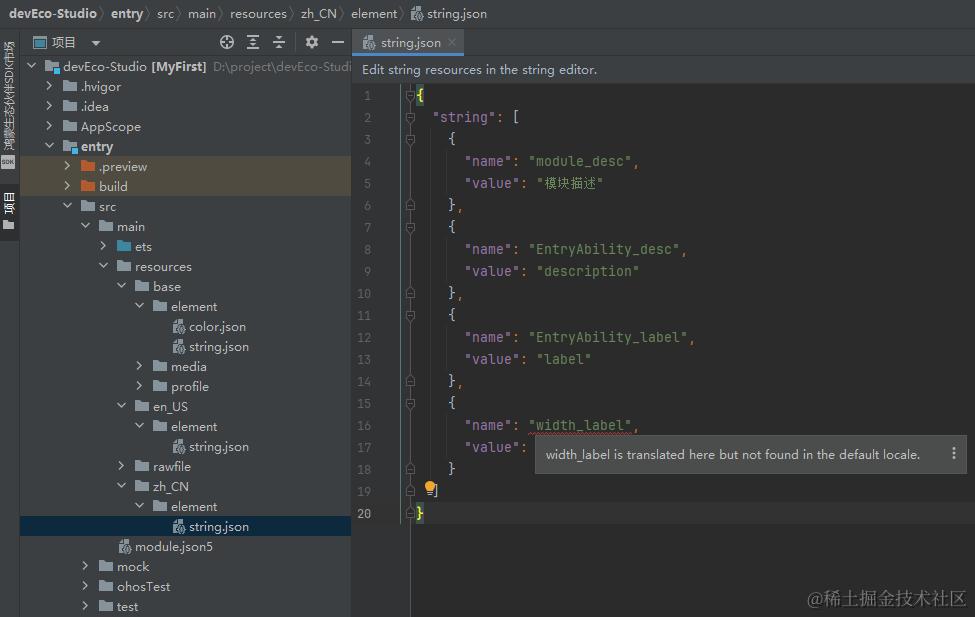Expand the media folder
Viewport: 975px width, 617px height.
click(x=140, y=366)
